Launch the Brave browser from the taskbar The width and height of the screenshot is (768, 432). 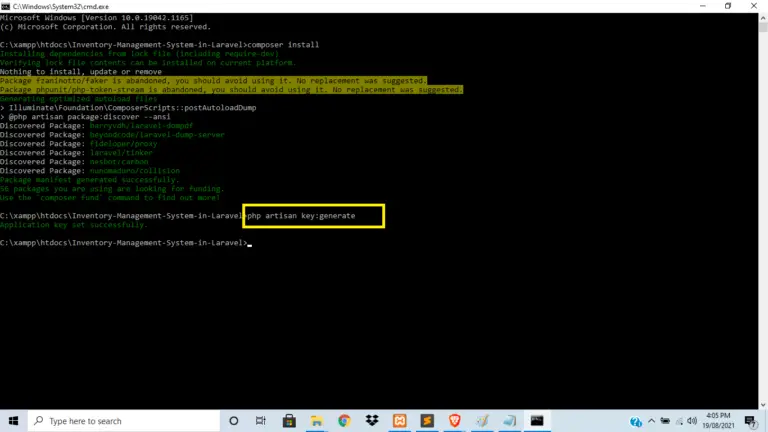454,421
